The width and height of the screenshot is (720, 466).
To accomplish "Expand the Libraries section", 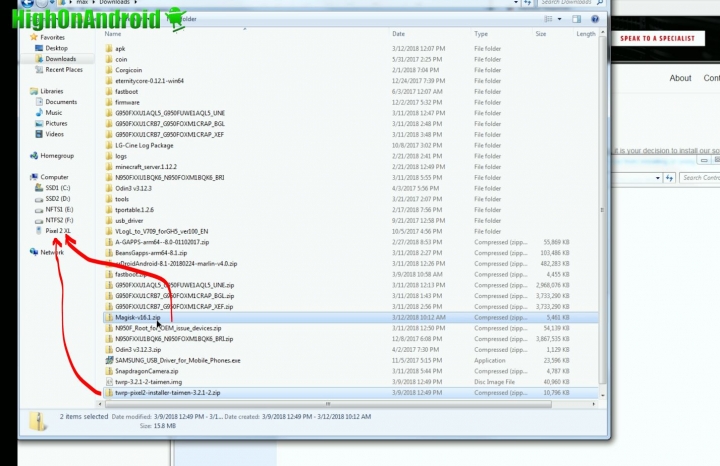I will 51,91.
